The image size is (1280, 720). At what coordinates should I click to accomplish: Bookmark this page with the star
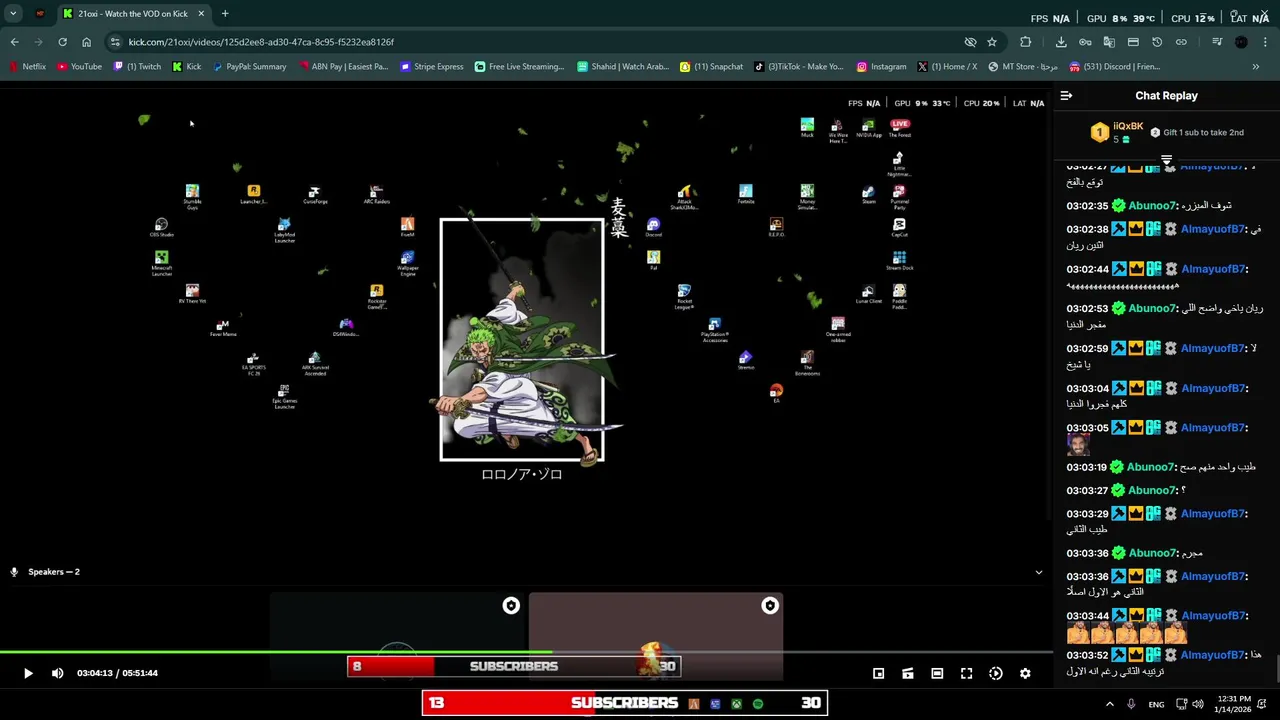992,42
